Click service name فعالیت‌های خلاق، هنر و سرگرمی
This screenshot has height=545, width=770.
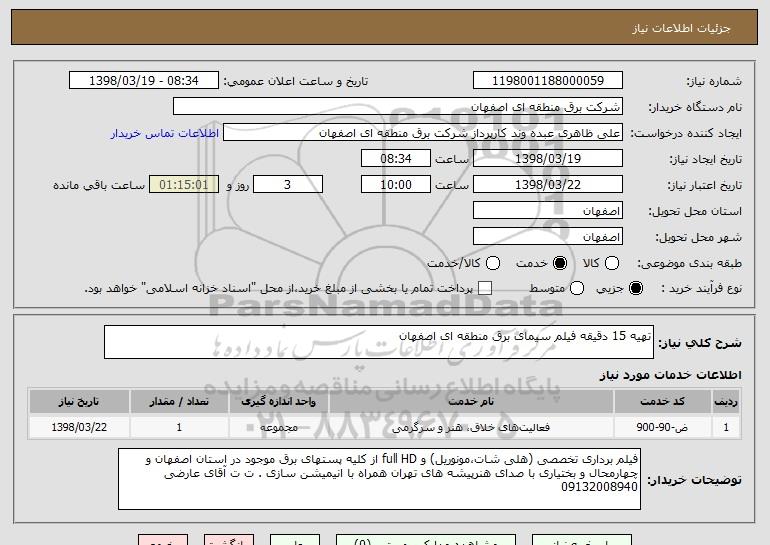[471, 427]
